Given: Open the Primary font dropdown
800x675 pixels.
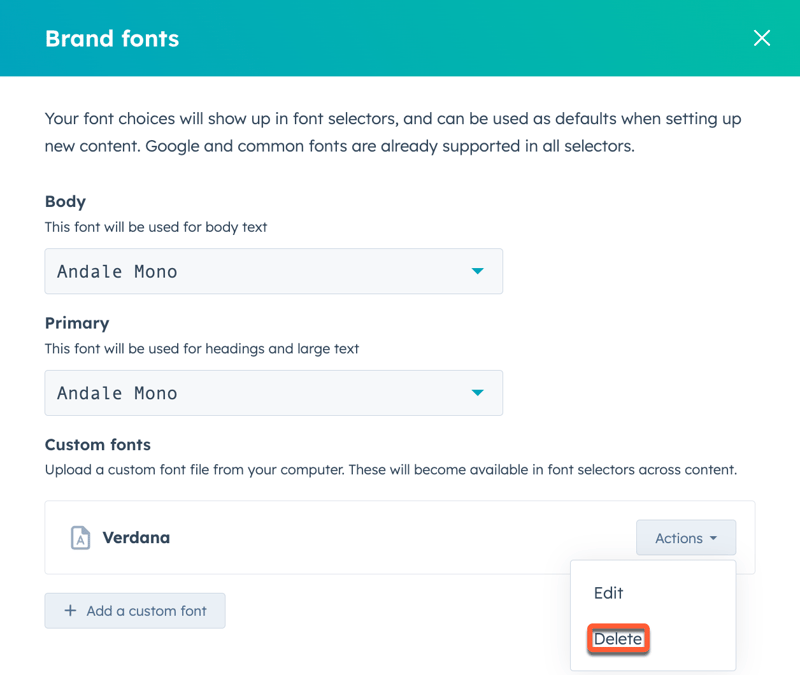Looking at the screenshot, I should (x=273, y=393).
